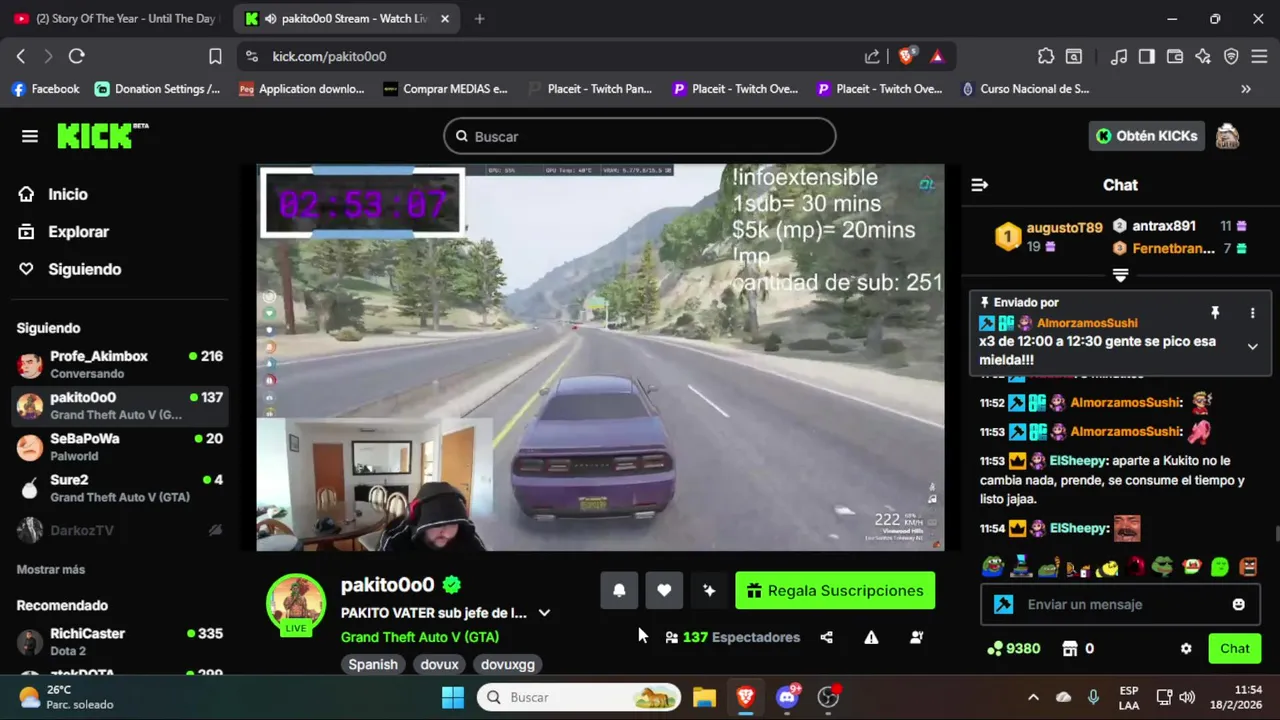Image resolution: width=1280 pixels, height=720 pixels.
Task: Click the Spanish tag
Action: point(373,664)
